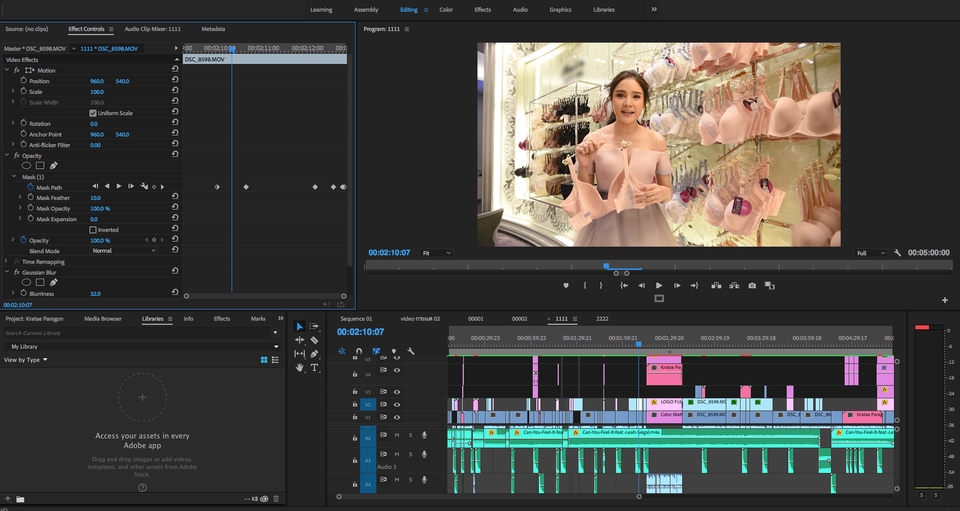Click the Search Current Library field

coord(138,333)
